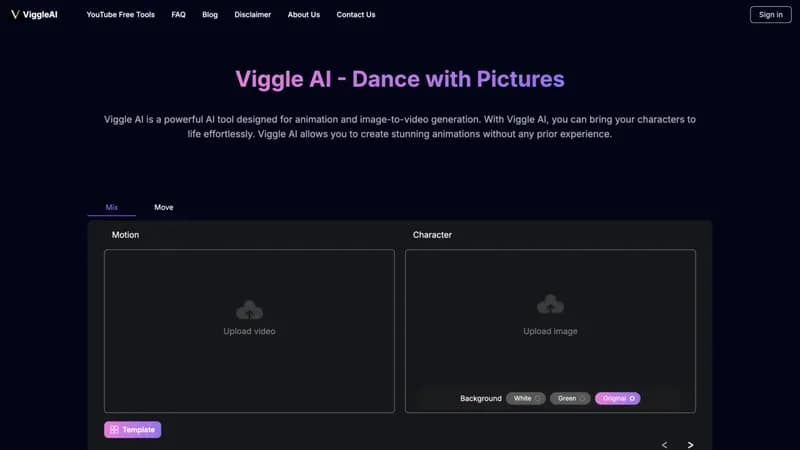Screen dimensions: 800x450
Task: Click the Upload video text
Action: point(249,331)
